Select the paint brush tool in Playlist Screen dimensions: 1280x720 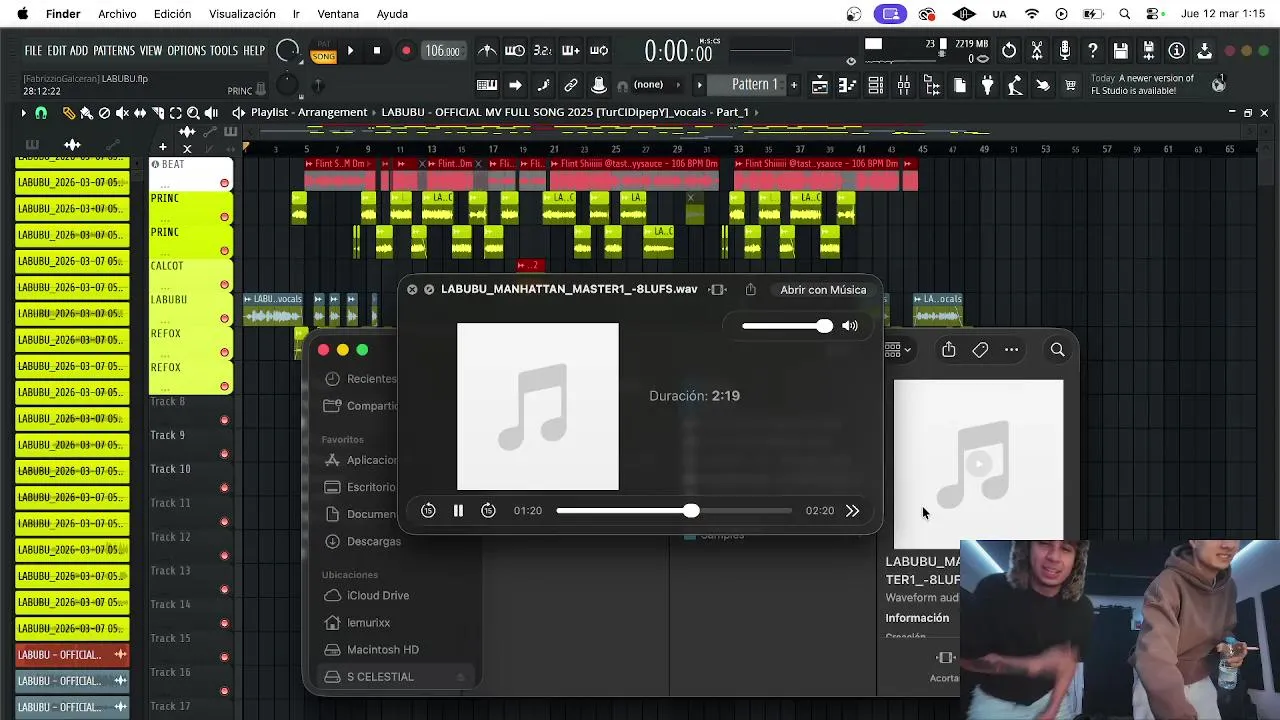pos(87,113)
